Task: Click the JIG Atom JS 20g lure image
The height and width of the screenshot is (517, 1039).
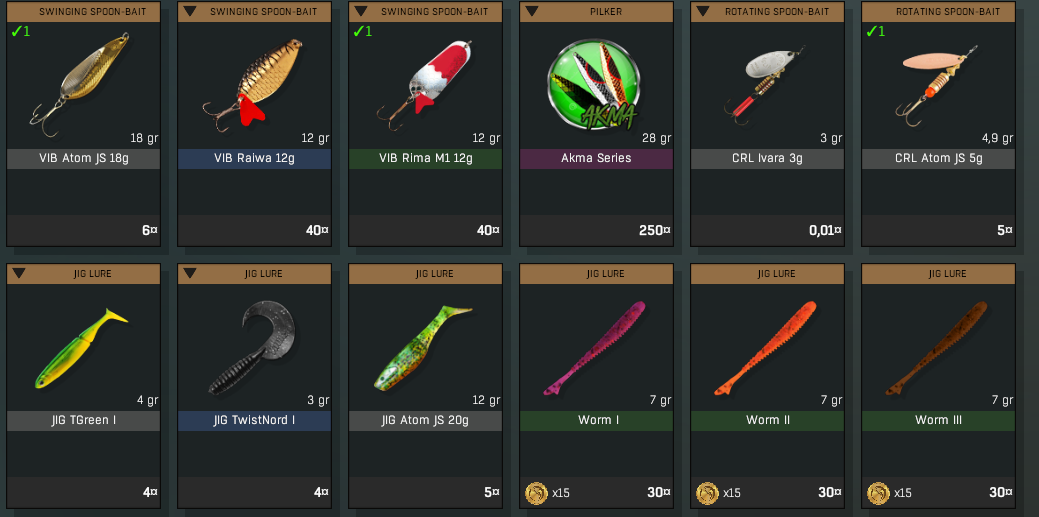Action: 423,347
